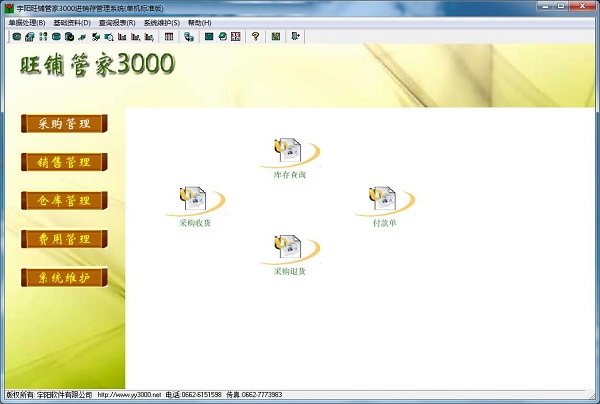Select the 采购管理 sidebar button

click(64, 124)
